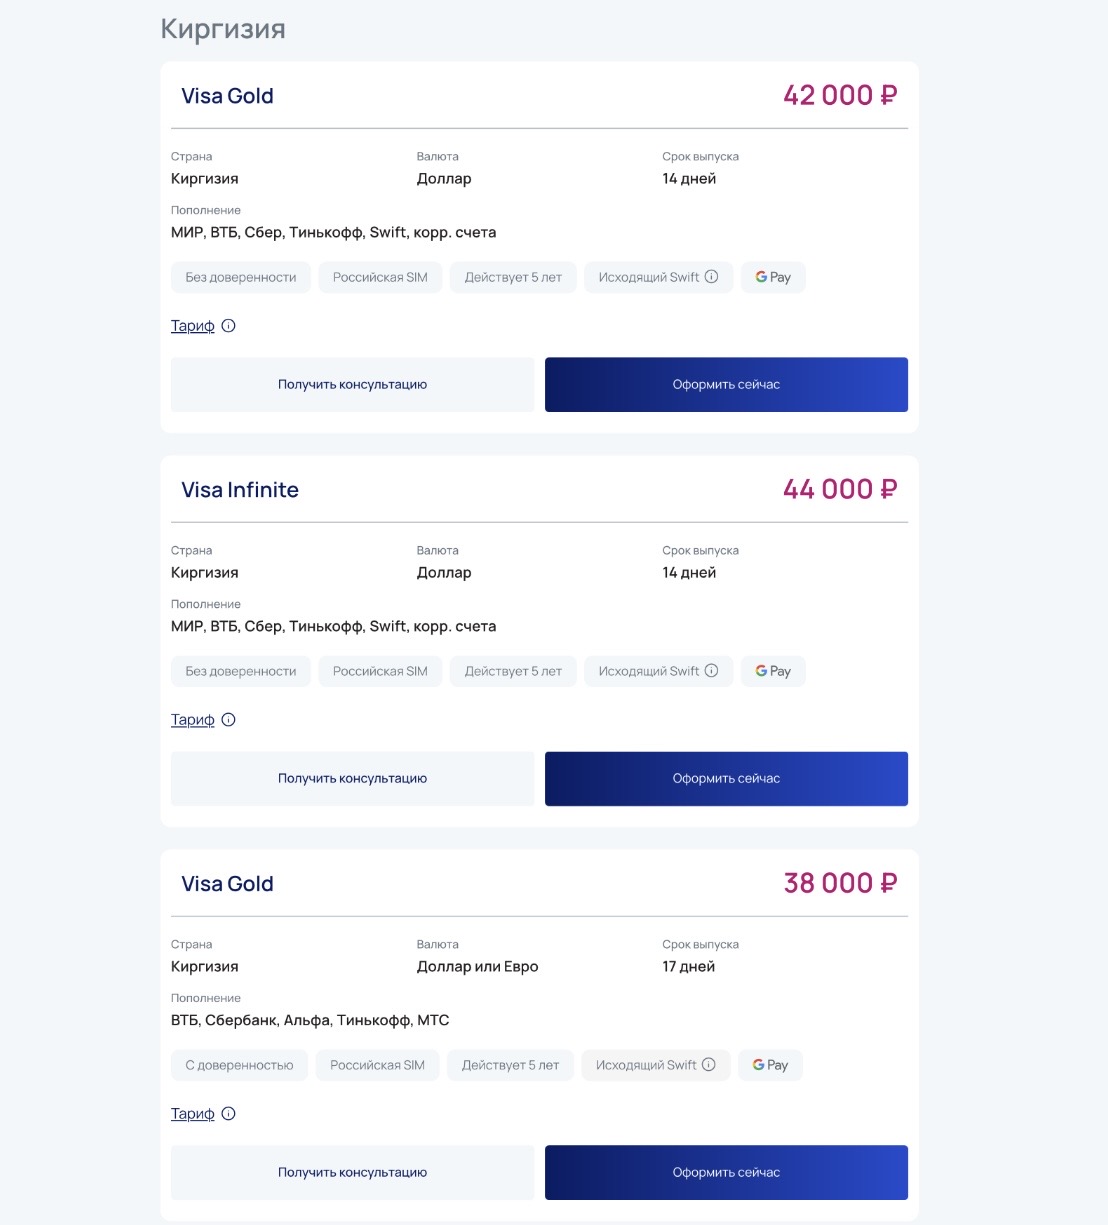Click info icon beside Тариф in 38 000 ₽ card
This screenshot has height=1225, width=1108.
pyautogui.click(x=228, y=1114)
